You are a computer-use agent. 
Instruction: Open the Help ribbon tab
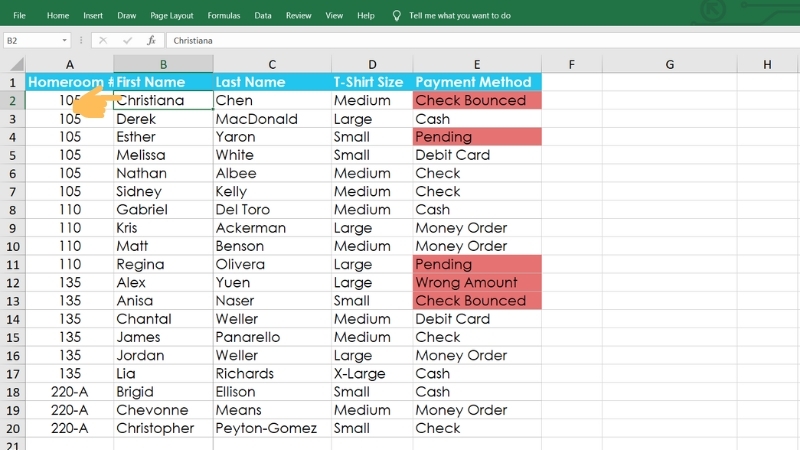[x=365, y=15]
